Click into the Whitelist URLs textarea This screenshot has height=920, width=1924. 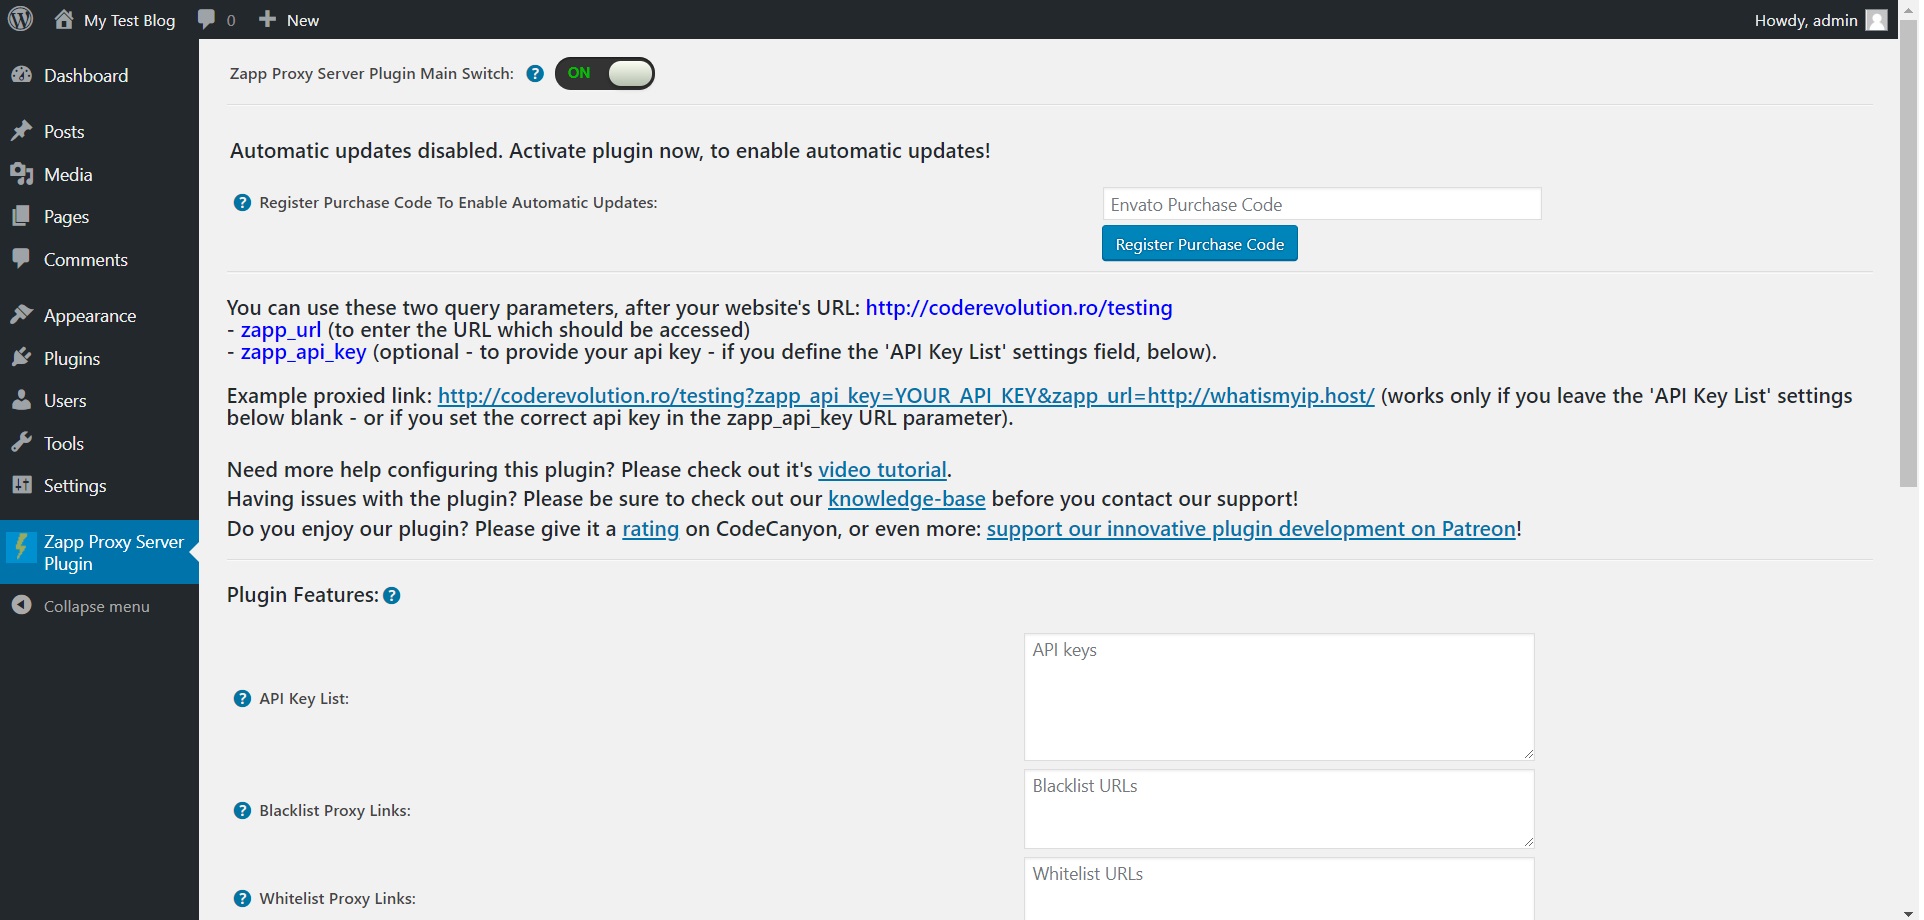(x=1279, y=889)
